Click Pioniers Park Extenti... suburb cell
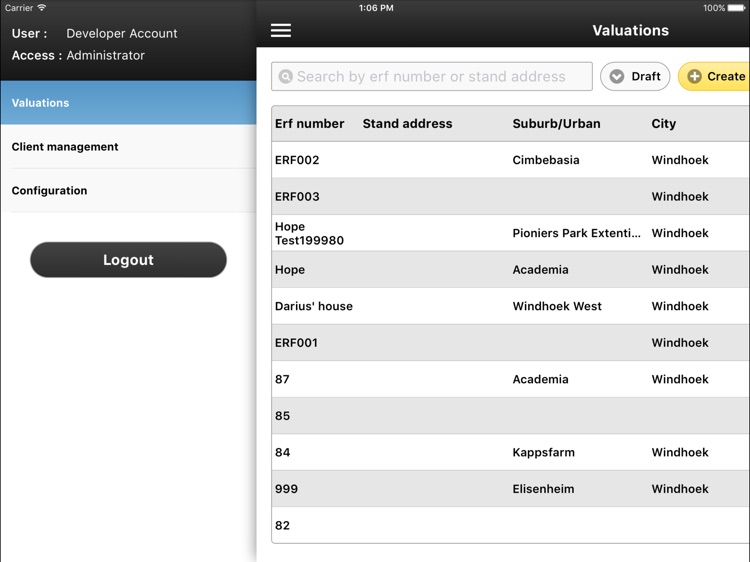The width and height of the screenshot is (750, 562). point(576,233)
